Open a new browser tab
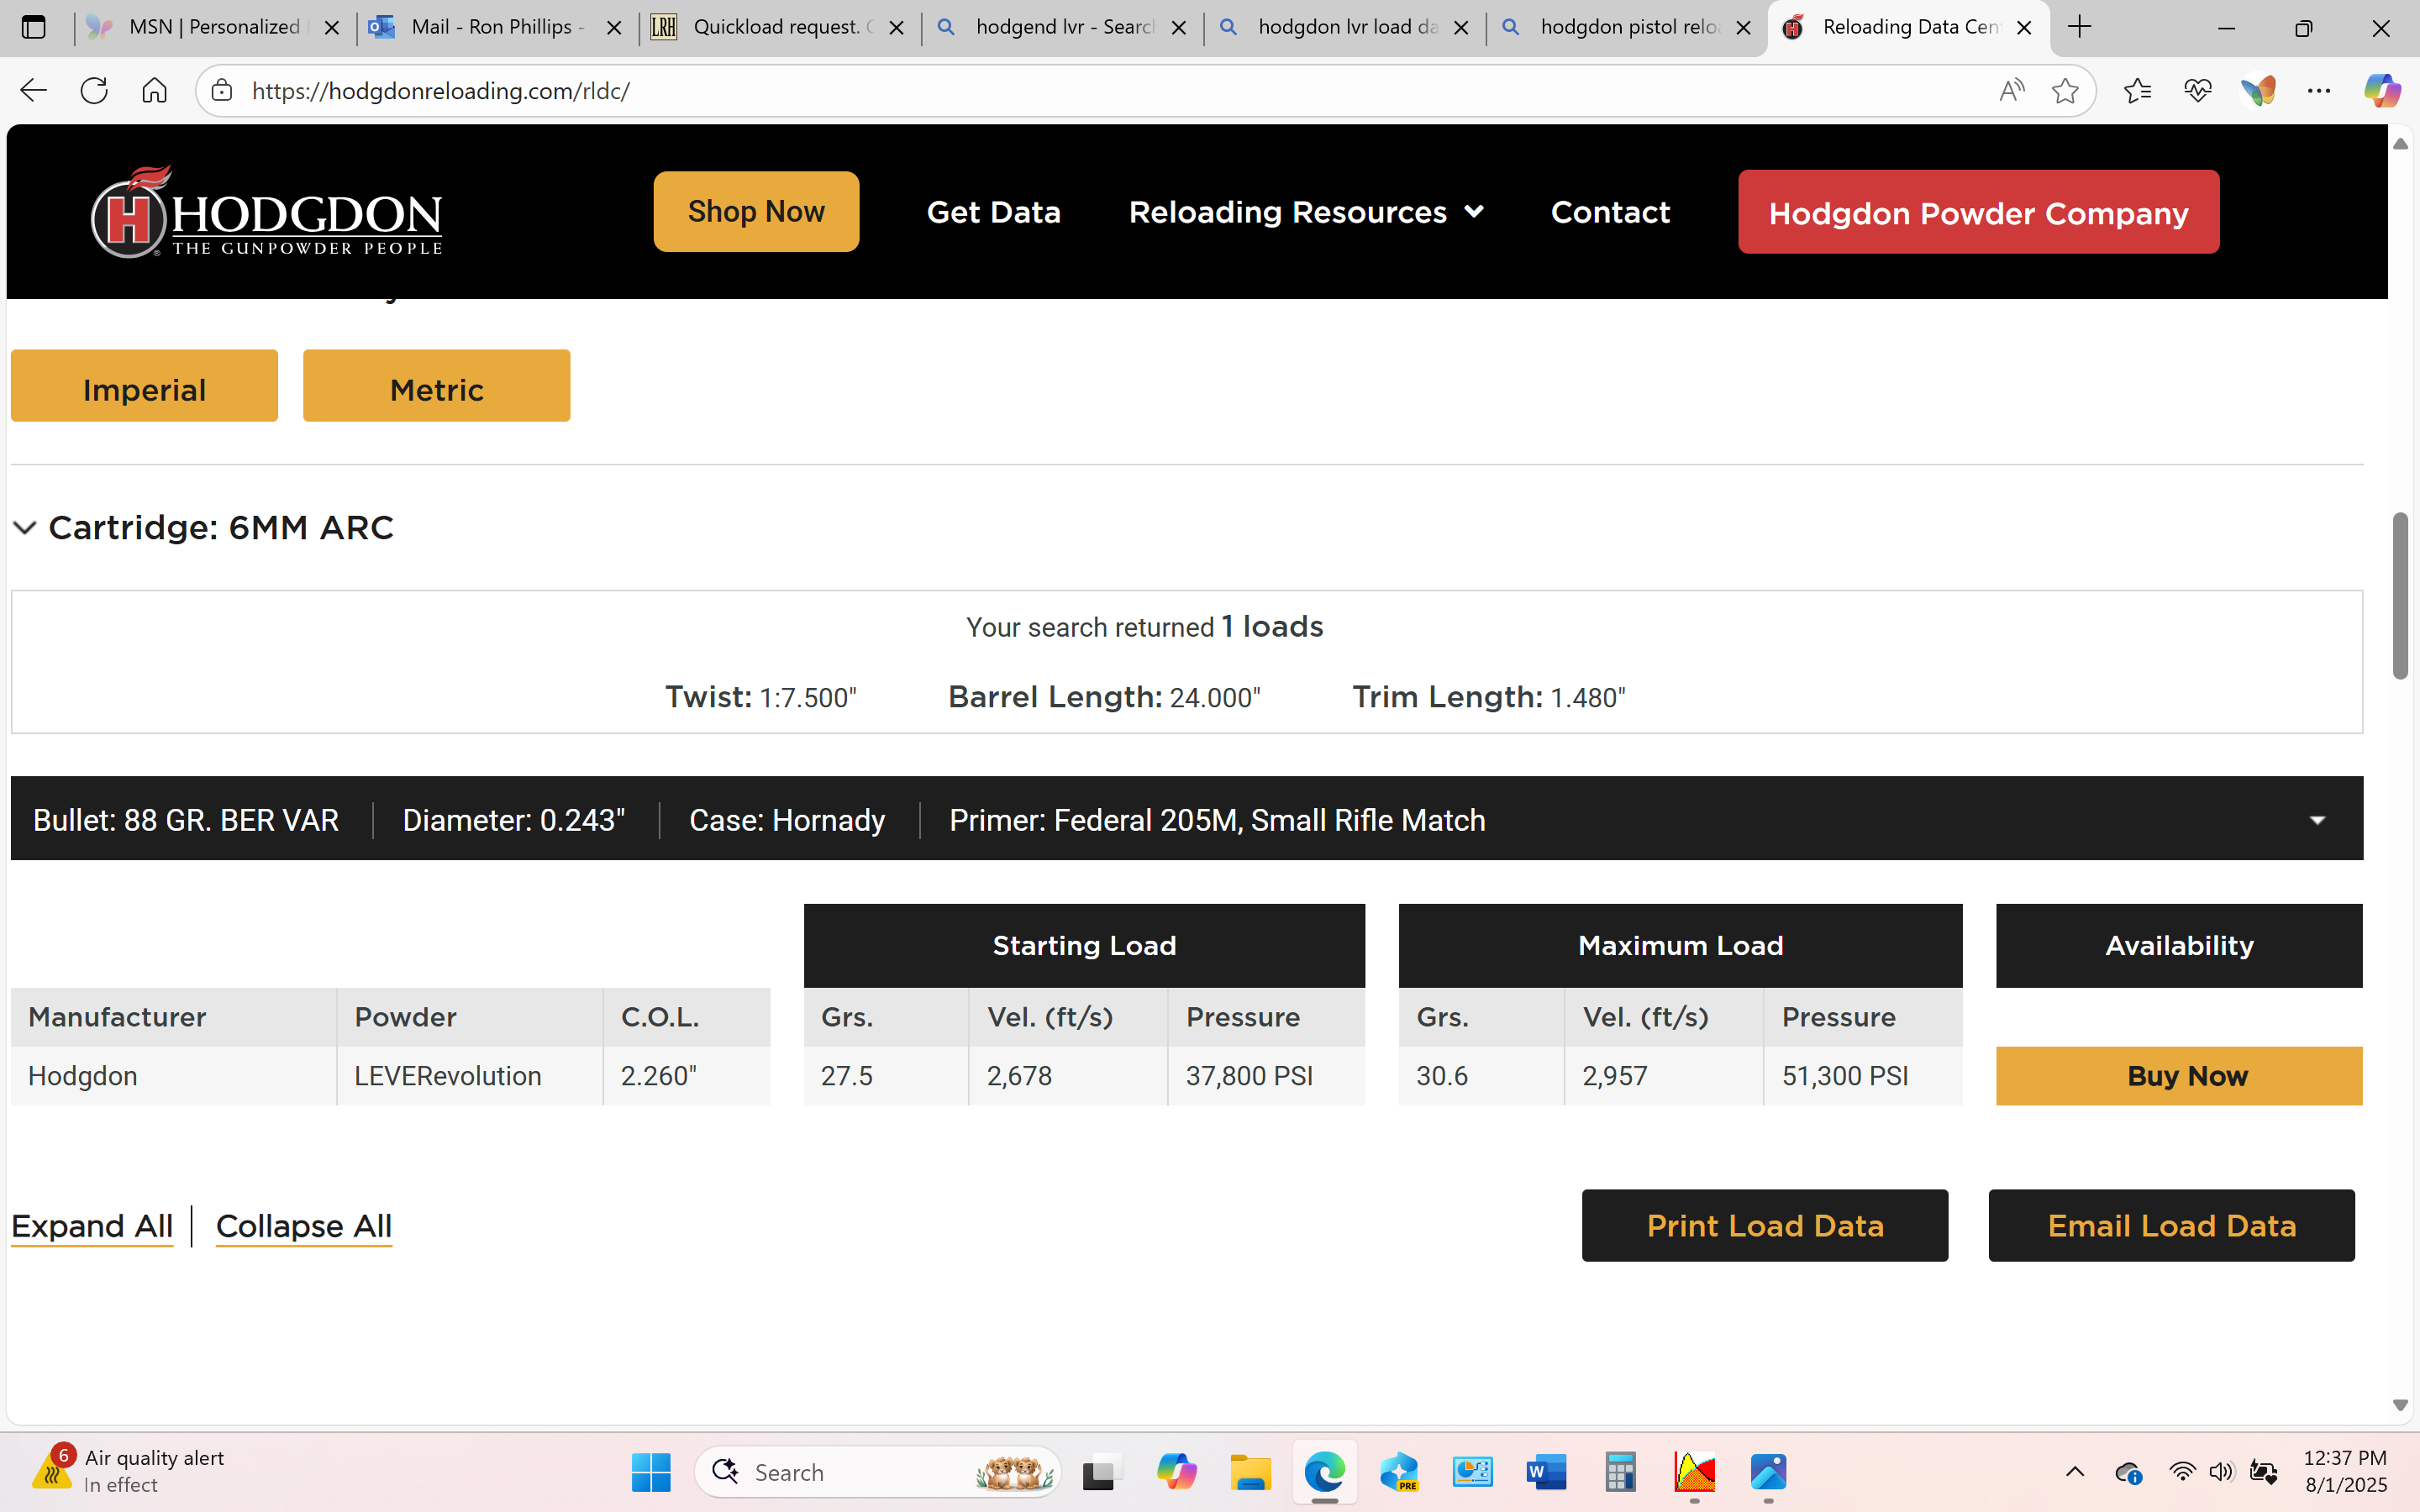The width and height of the screenshot is (2420, 1512). [x=2080, y=27]
